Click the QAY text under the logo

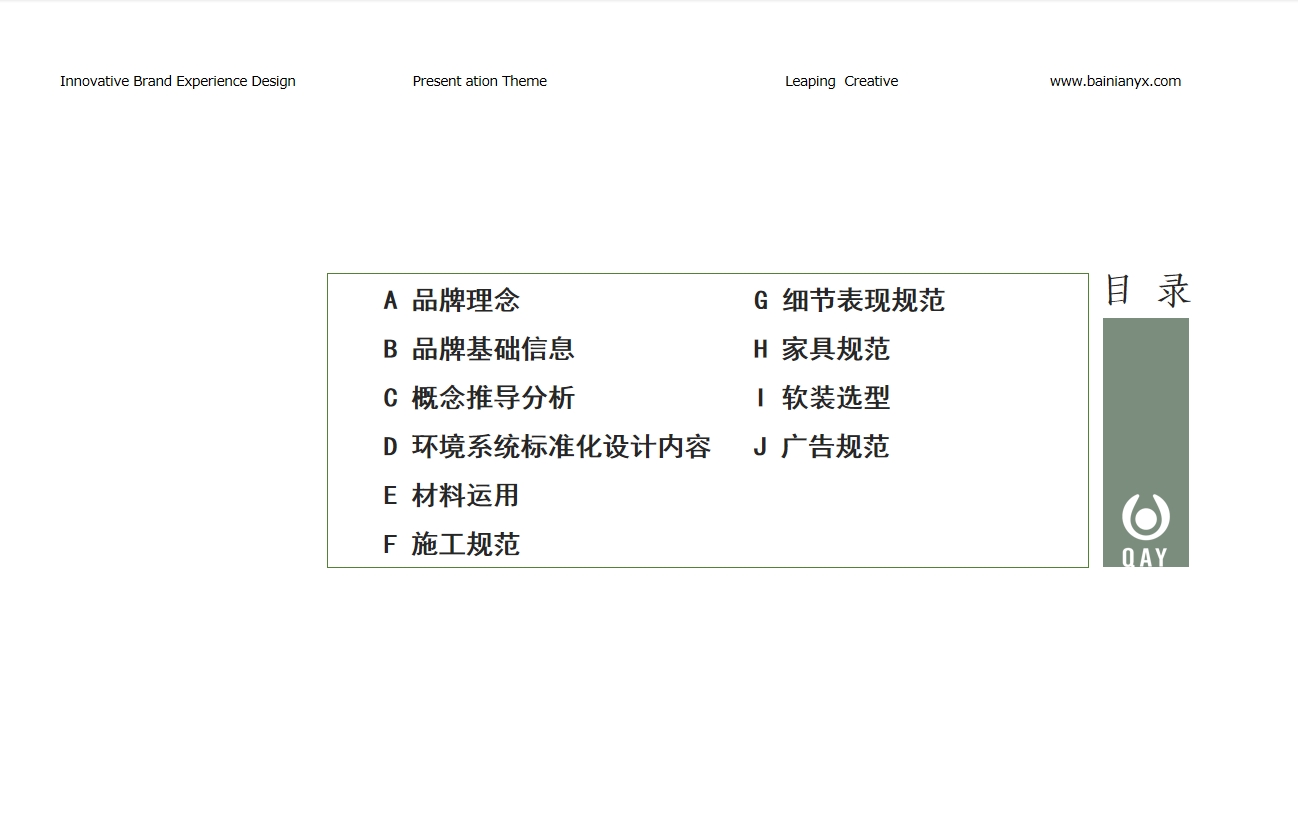click(x=1145, y=558)
